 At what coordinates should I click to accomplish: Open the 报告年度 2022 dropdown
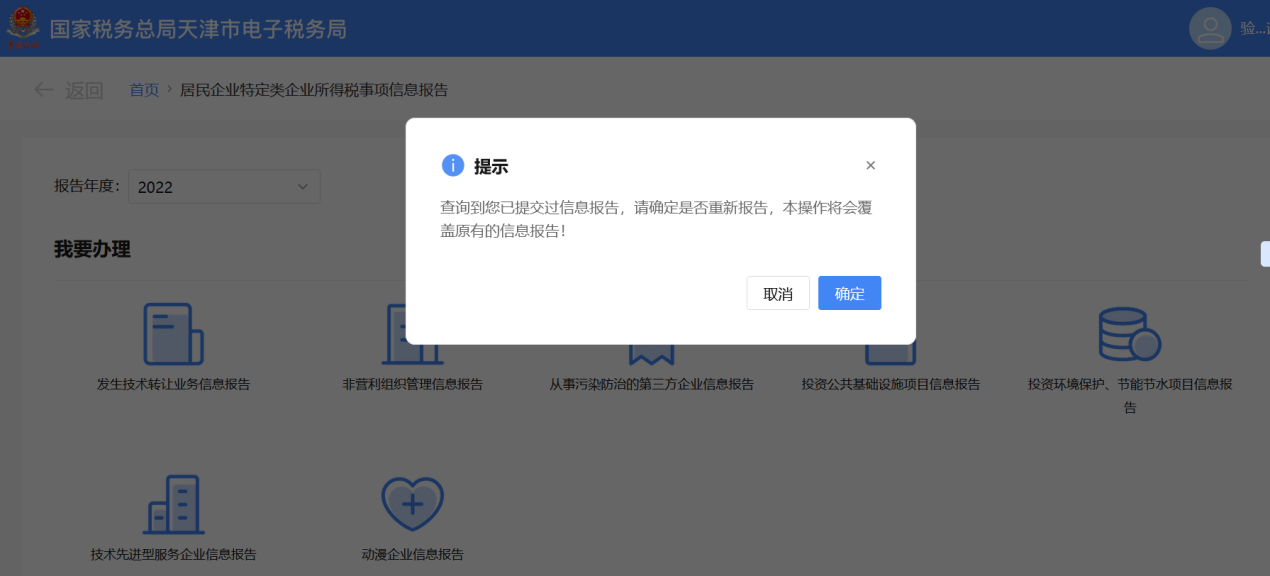[224, 186]
